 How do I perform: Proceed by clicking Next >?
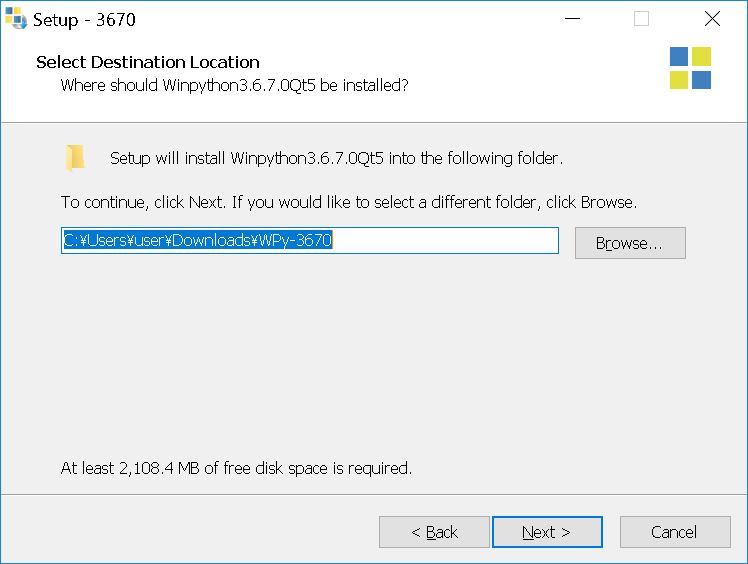point(547,532)
